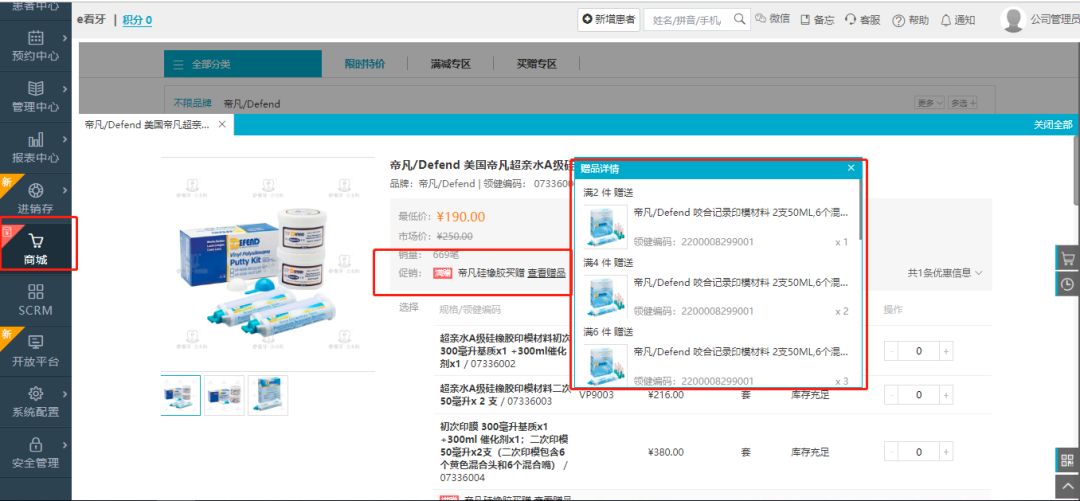Click 多选 multi-select button
Image resolution: width=1080 pixels, height=501 pixels.
click(963, 103)
